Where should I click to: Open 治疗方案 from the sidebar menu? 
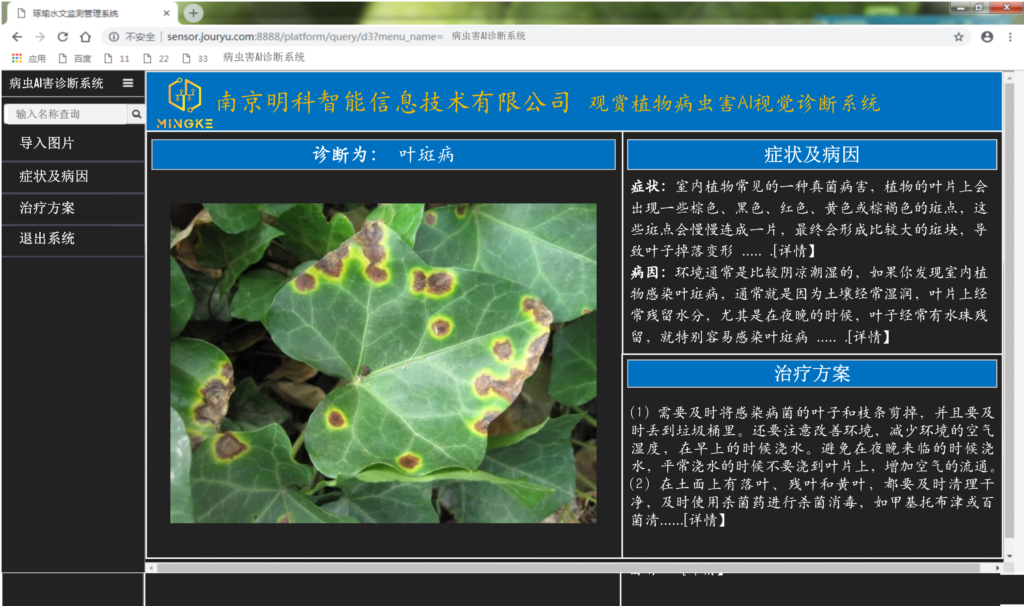pos(47,208)
